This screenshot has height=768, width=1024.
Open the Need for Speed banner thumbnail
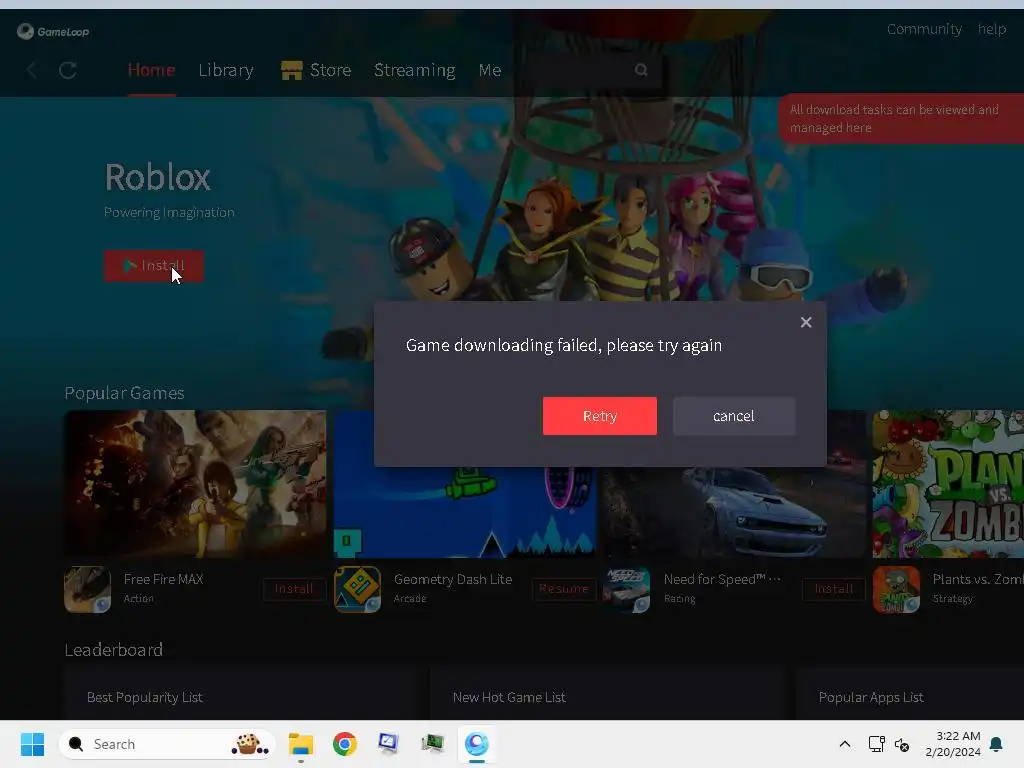(x=735, y=512)
